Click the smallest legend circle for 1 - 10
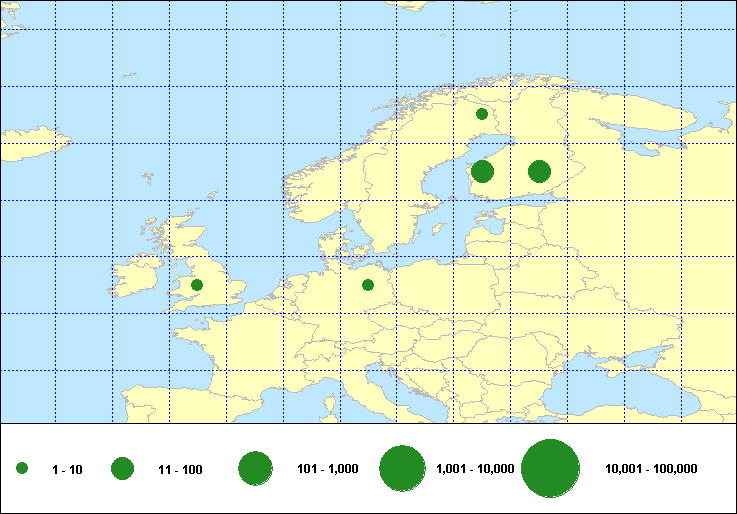 pos(22,468)
